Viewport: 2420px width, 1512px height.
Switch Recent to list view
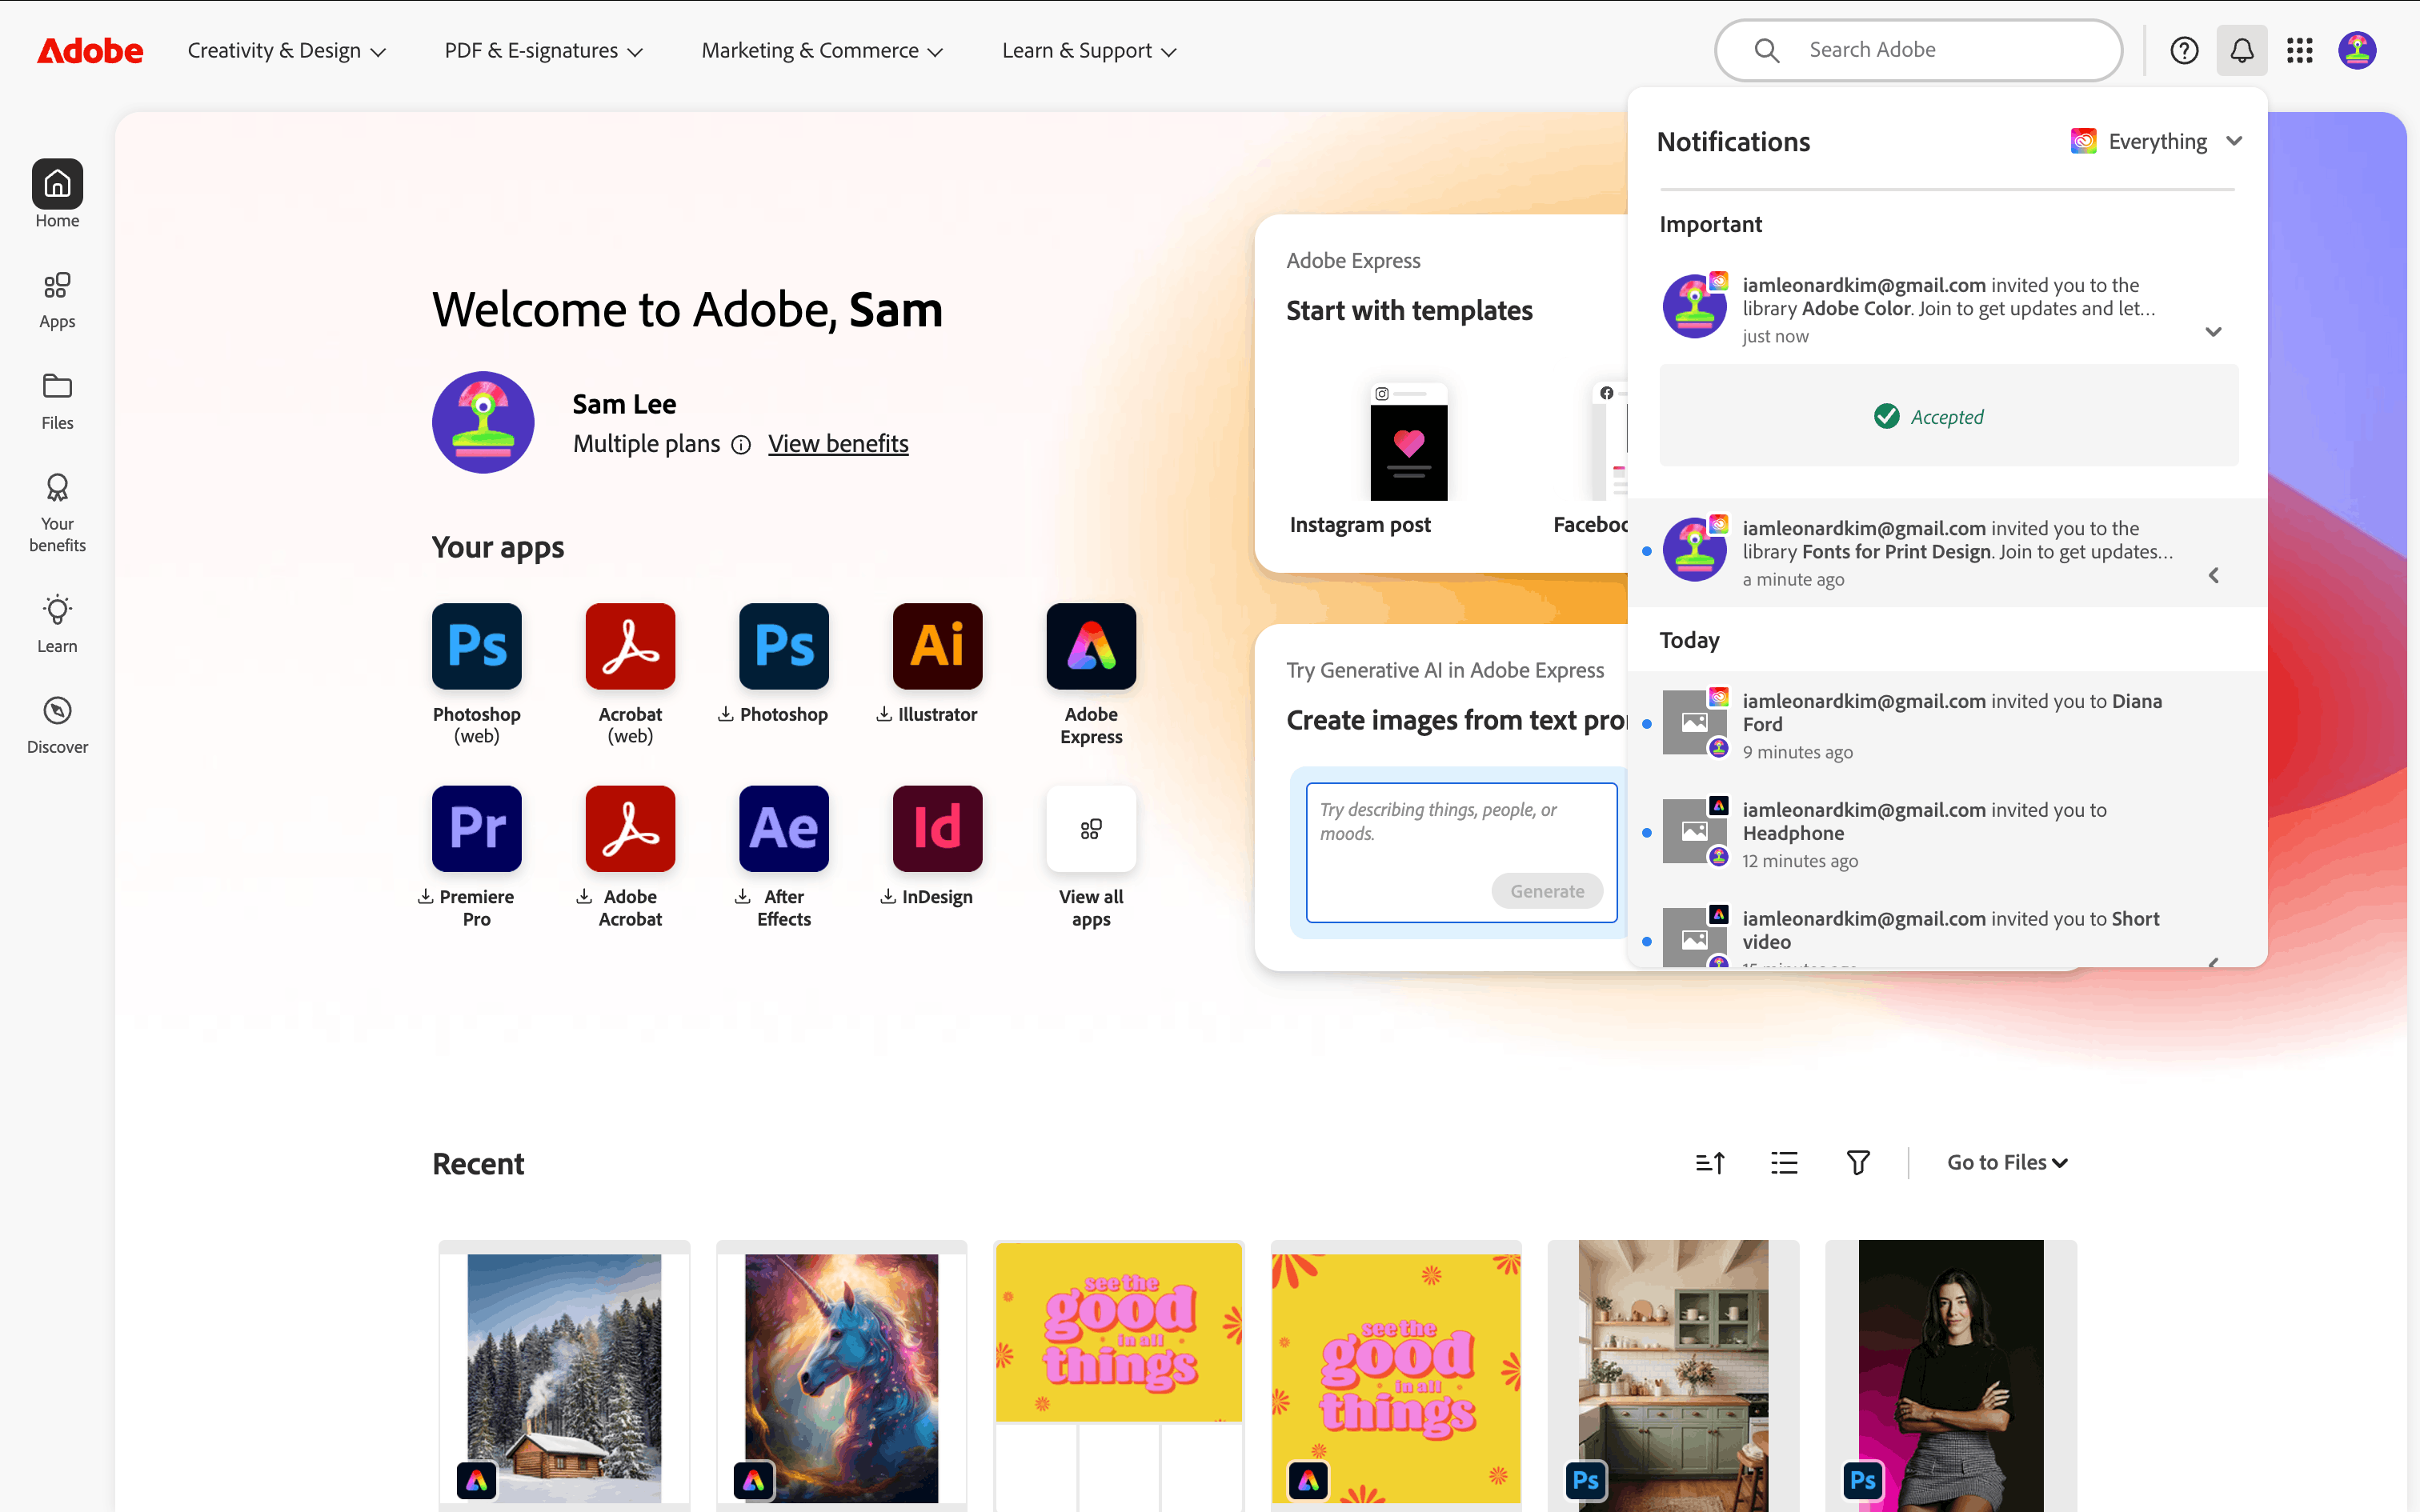click(1784, 1162)
